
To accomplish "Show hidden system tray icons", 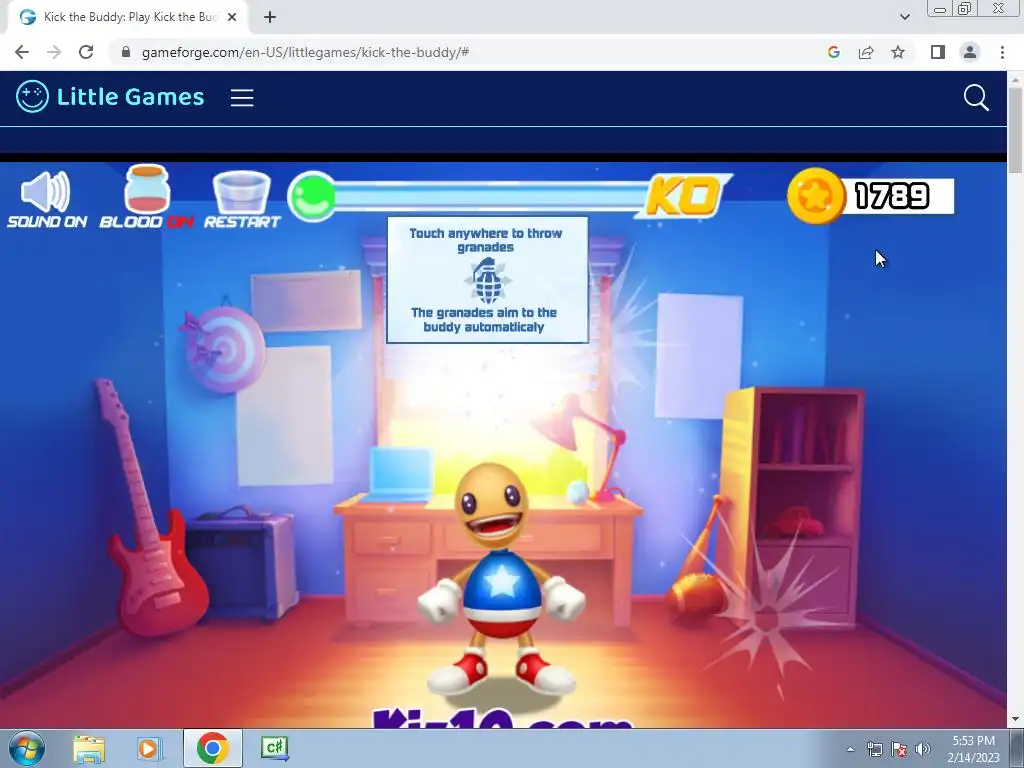I will tap(850, 749).
